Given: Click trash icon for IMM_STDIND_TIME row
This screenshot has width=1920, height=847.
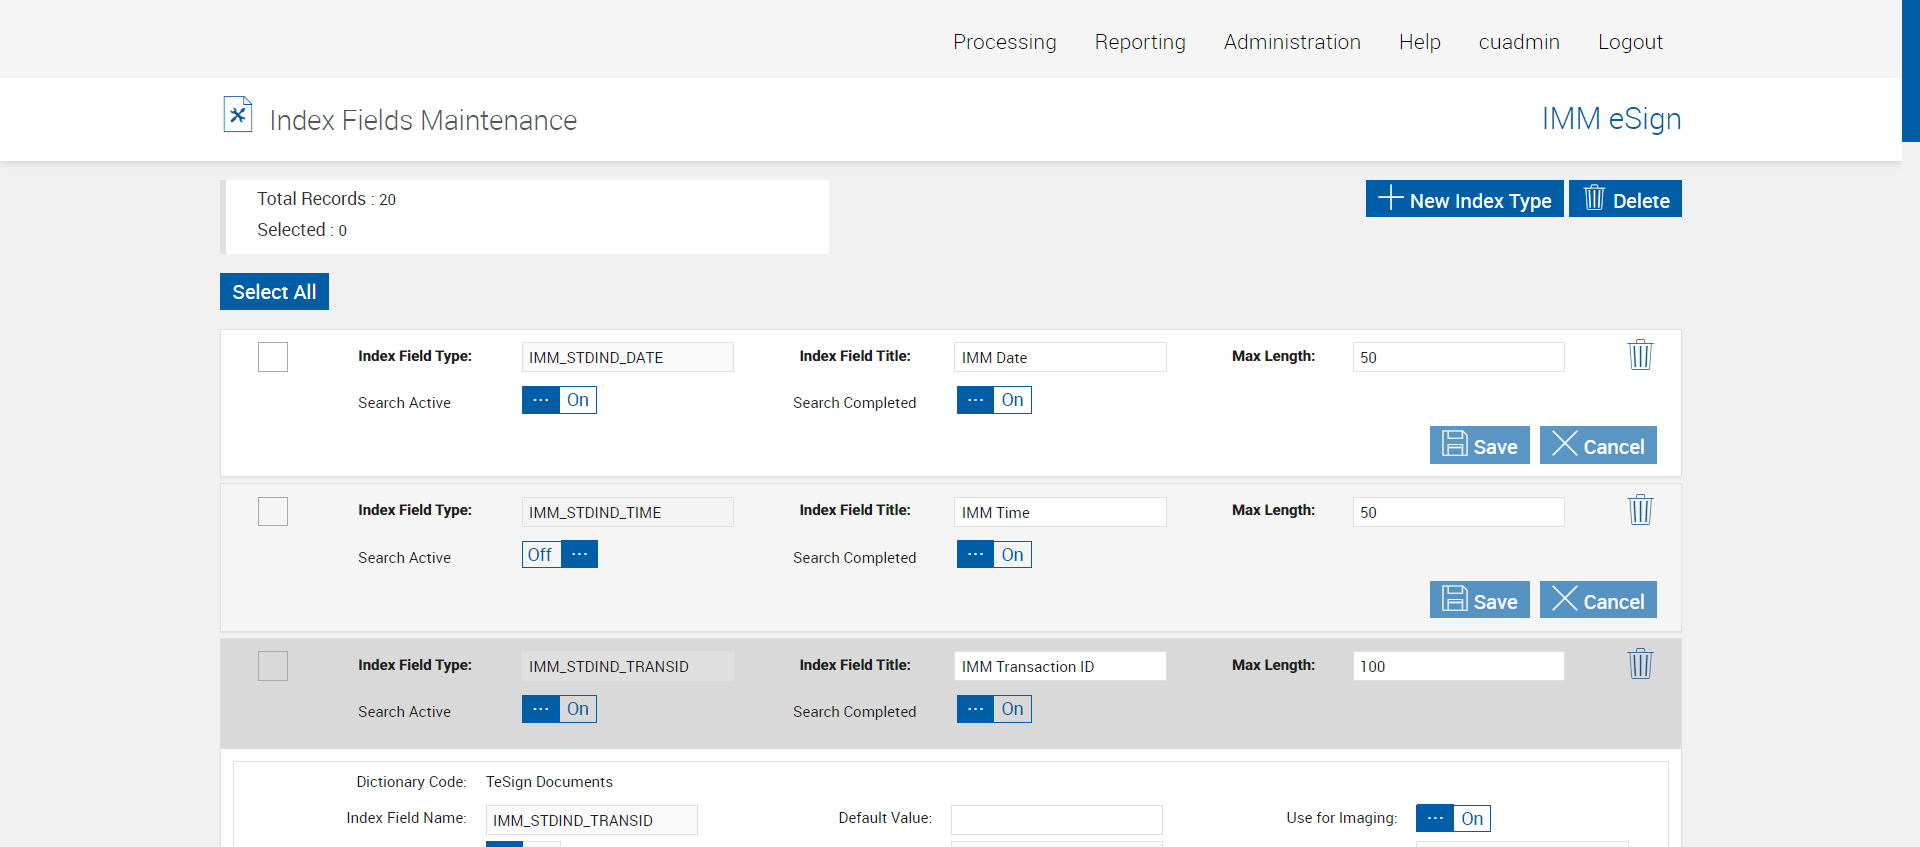Looking at the screenshot, I should [1640, 510].
